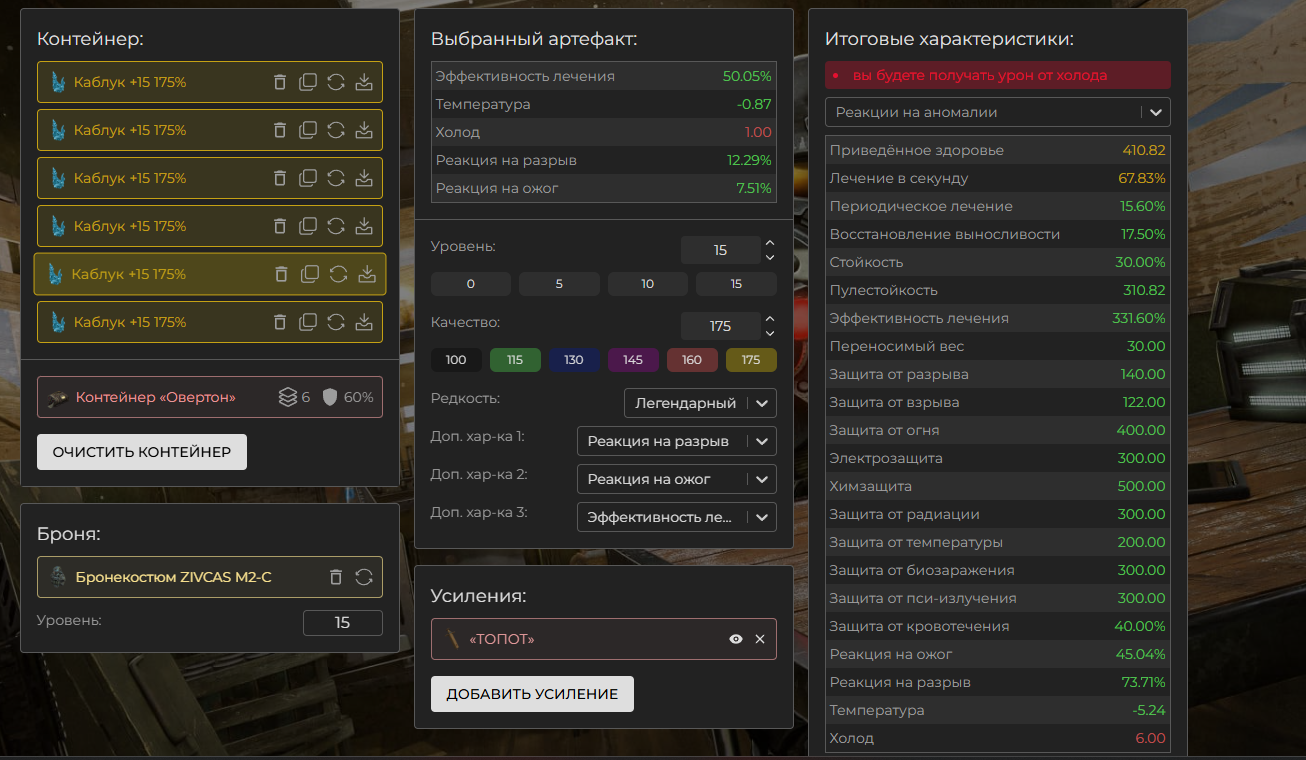Delete the last Каблук artifact in the list
The image size is (1306, 760).
(280, 322)
